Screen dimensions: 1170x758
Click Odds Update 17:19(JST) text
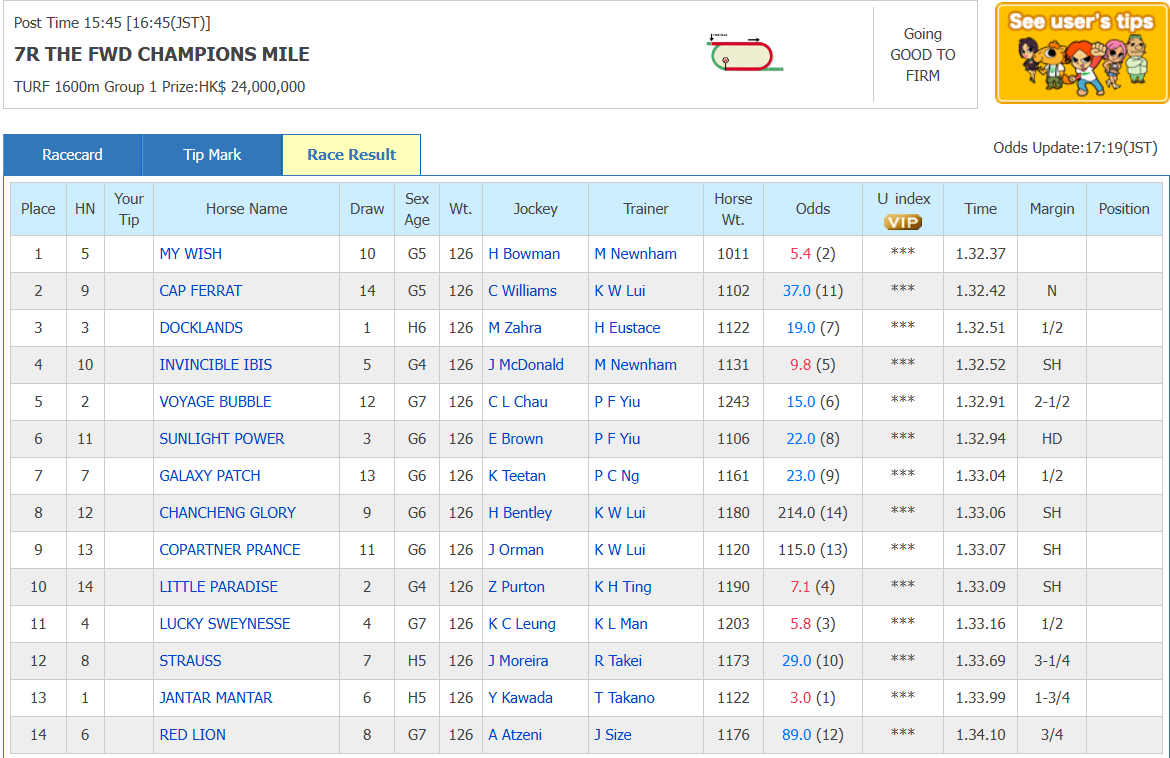(x=1075, y=148)
